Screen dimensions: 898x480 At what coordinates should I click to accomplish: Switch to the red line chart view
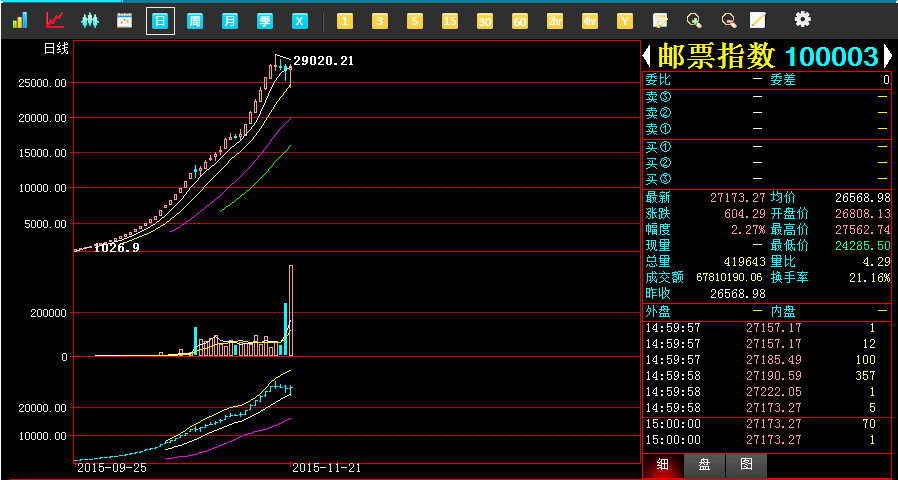(x=55, y=20)
